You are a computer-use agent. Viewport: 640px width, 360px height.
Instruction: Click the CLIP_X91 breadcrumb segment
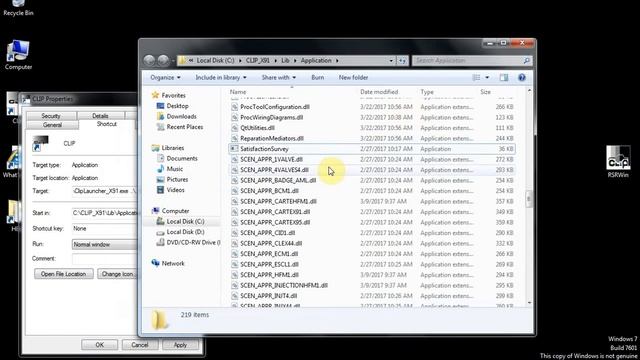click(258, 60)
